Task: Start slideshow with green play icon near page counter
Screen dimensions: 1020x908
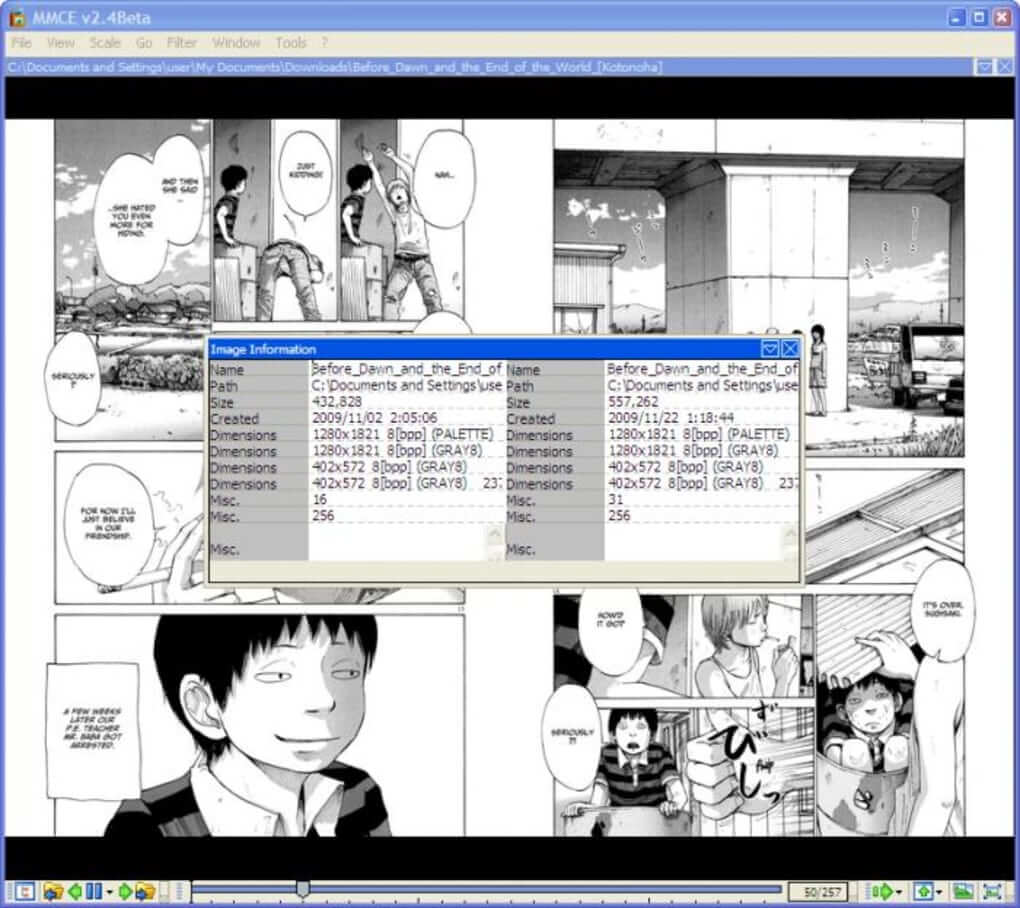Action: coord(884,890)
